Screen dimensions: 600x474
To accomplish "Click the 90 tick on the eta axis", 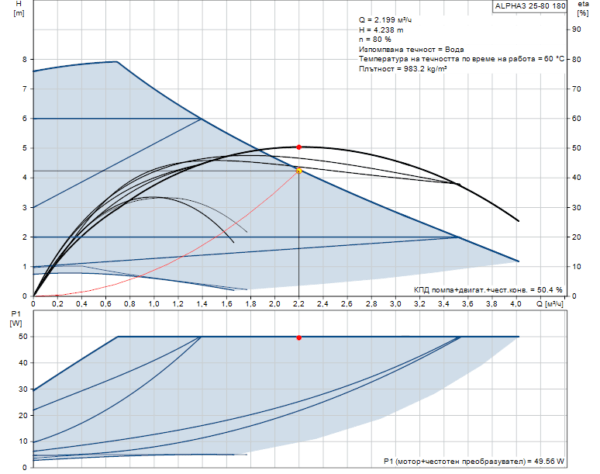I will [x=574, y=29].
